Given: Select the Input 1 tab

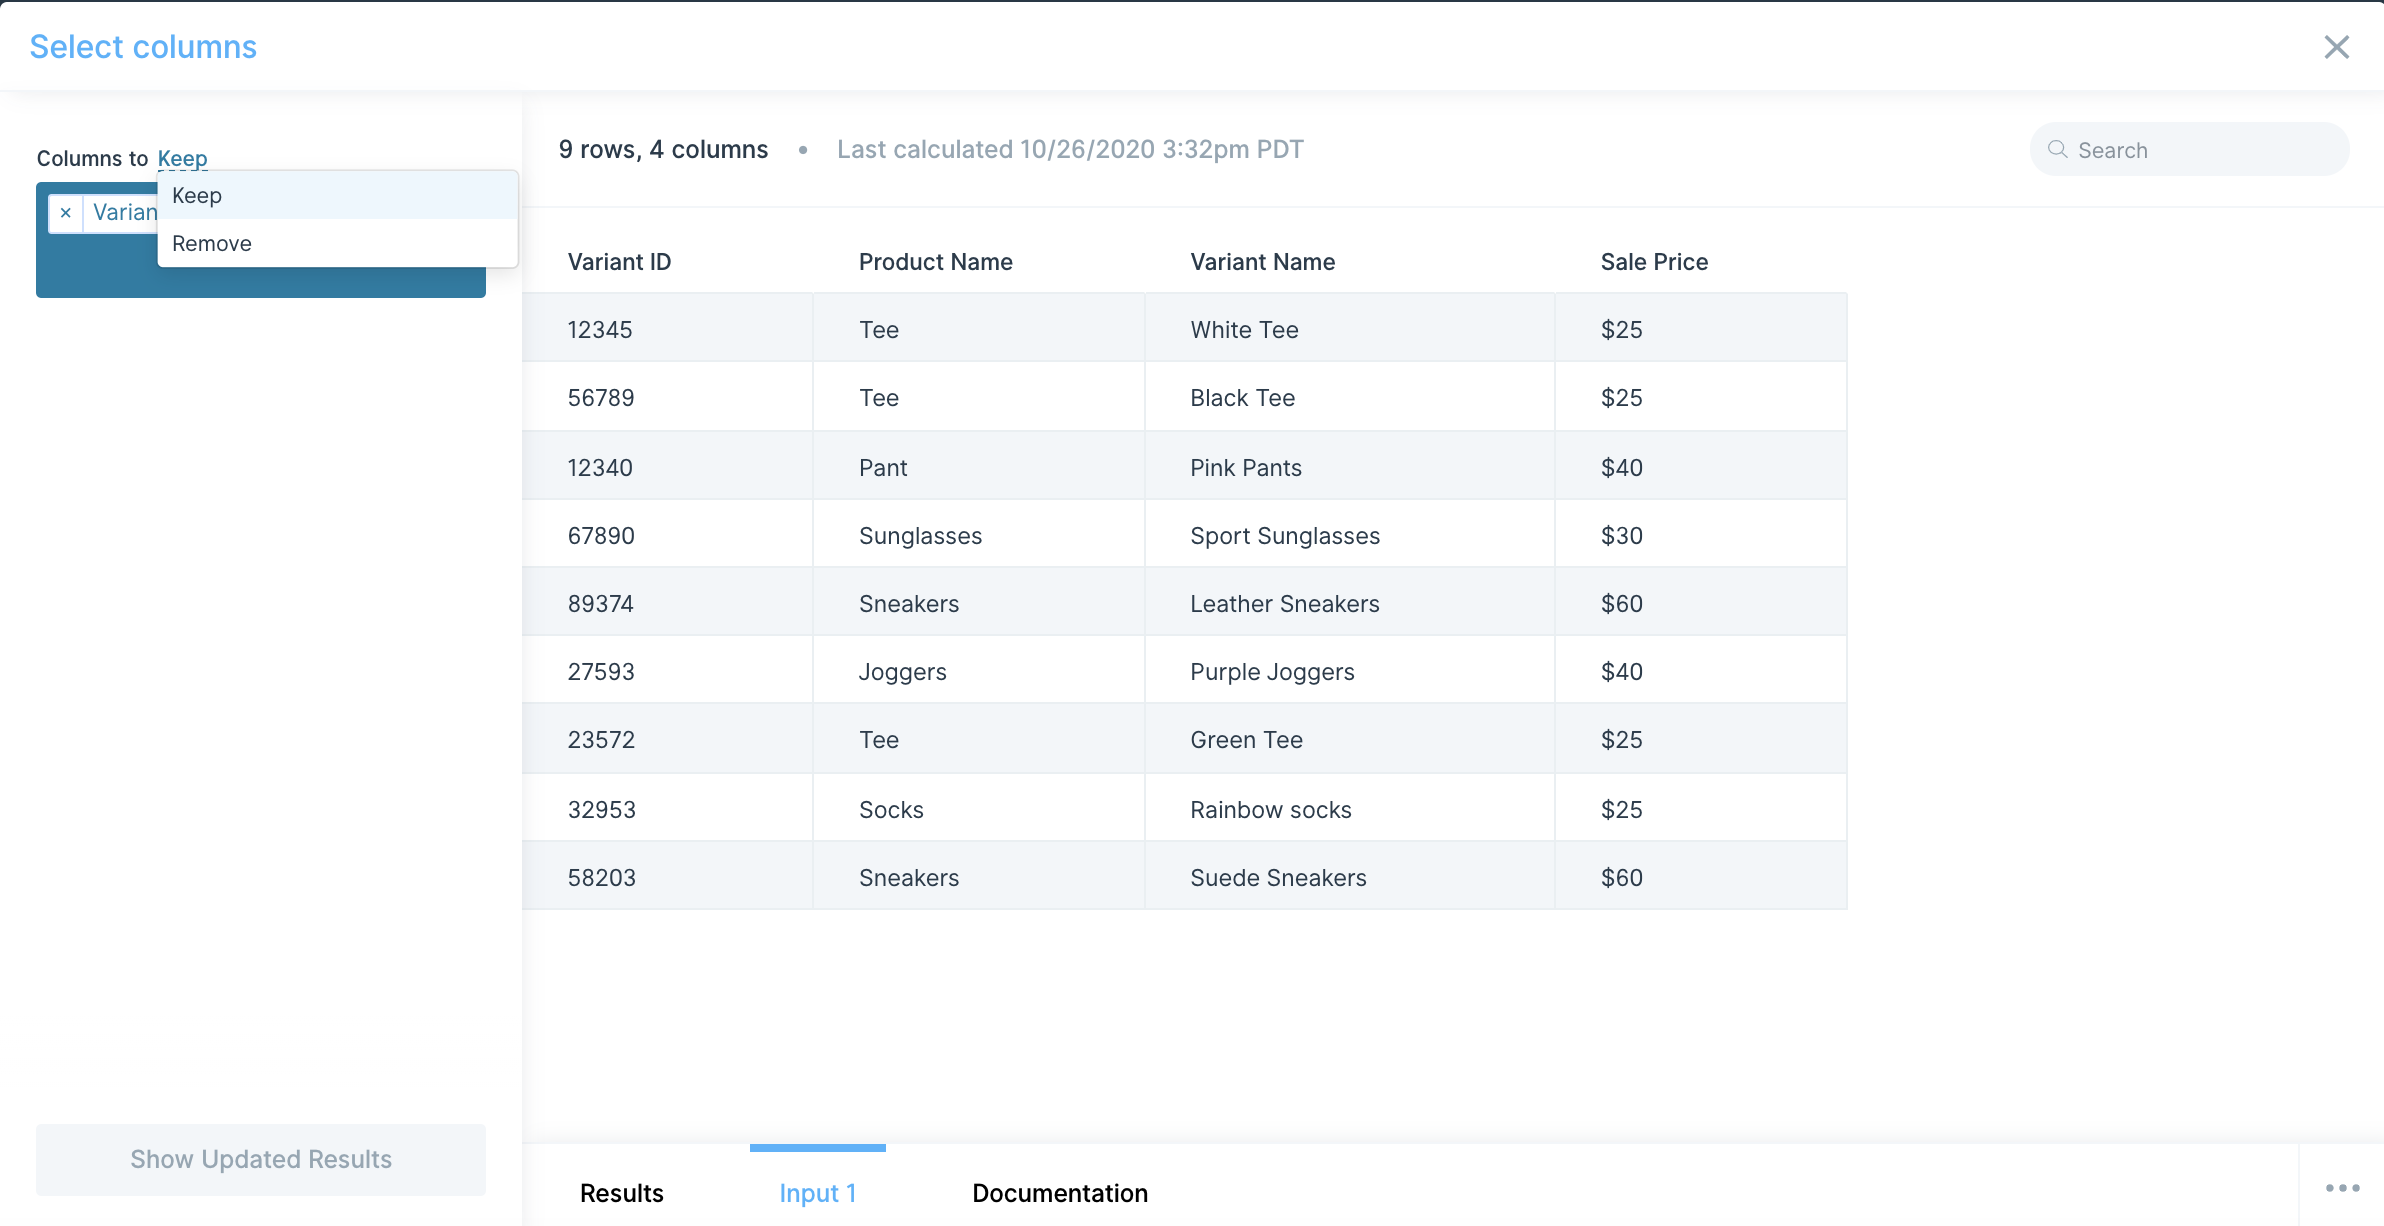Looking at the screenshot, I should [817, 1193].
